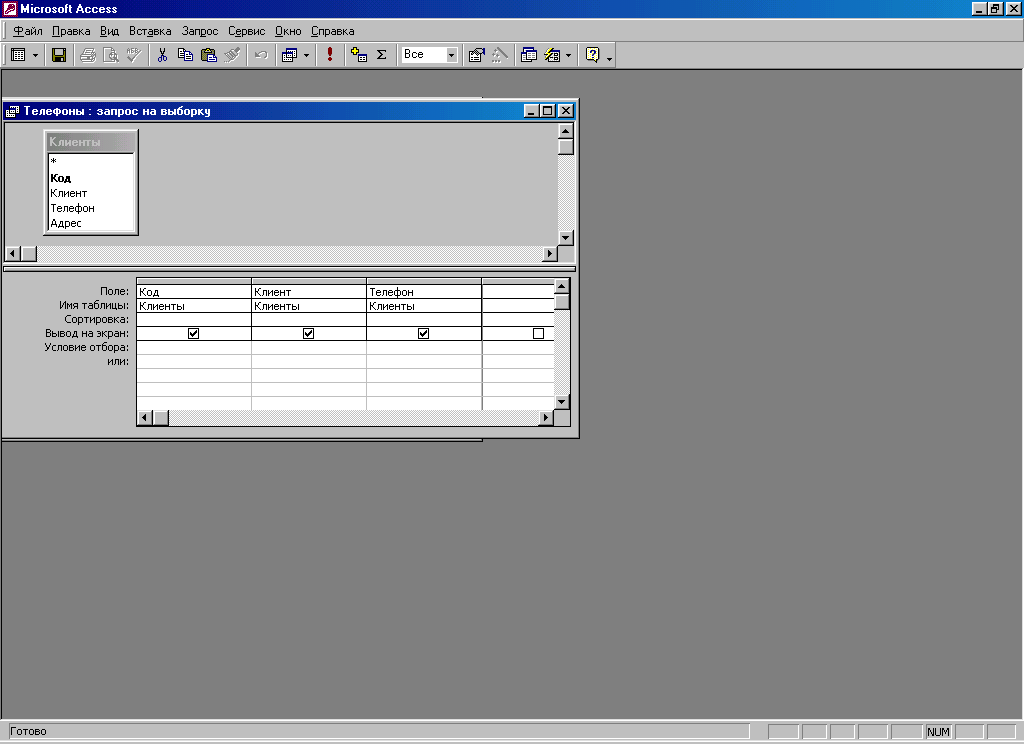The image size is (1024, 744).
Task: Open toolbar options arrow after help icon
Action: click(609, 57)
